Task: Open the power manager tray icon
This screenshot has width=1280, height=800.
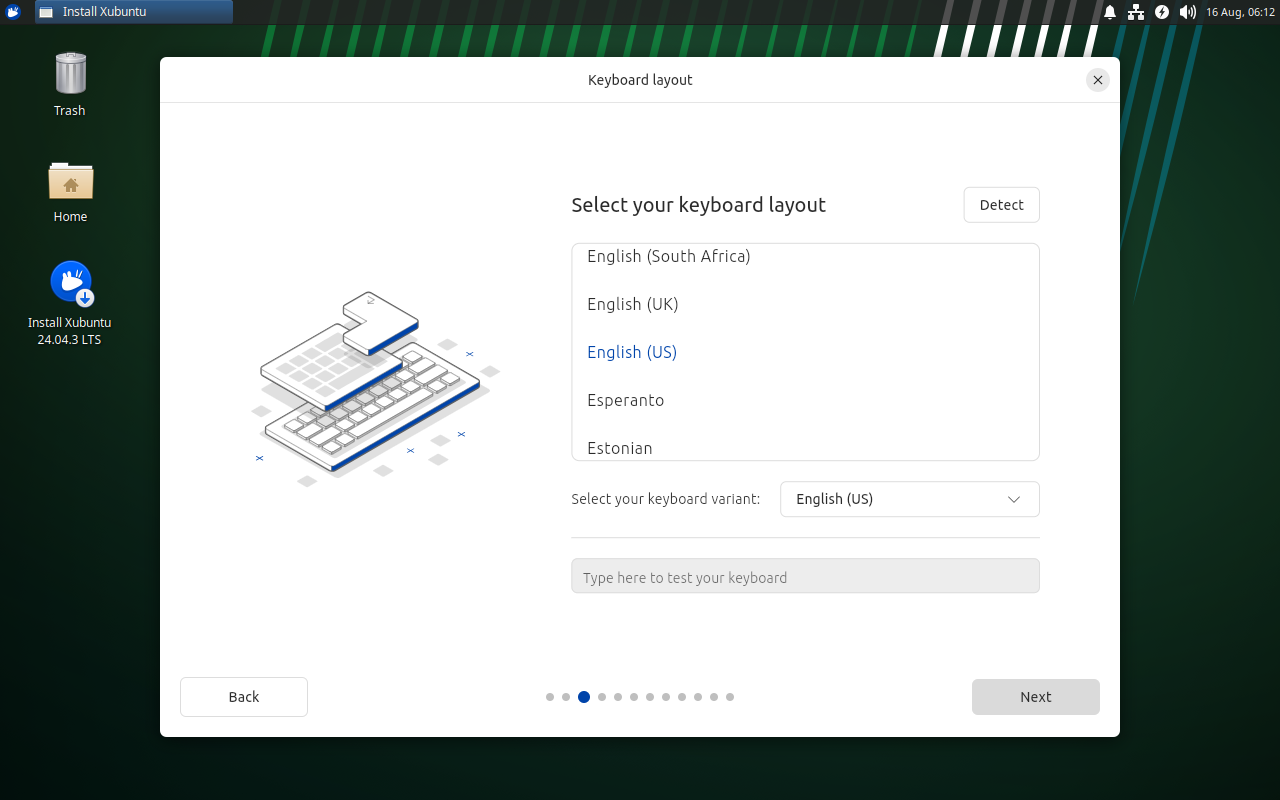Action: [1162, 12]
